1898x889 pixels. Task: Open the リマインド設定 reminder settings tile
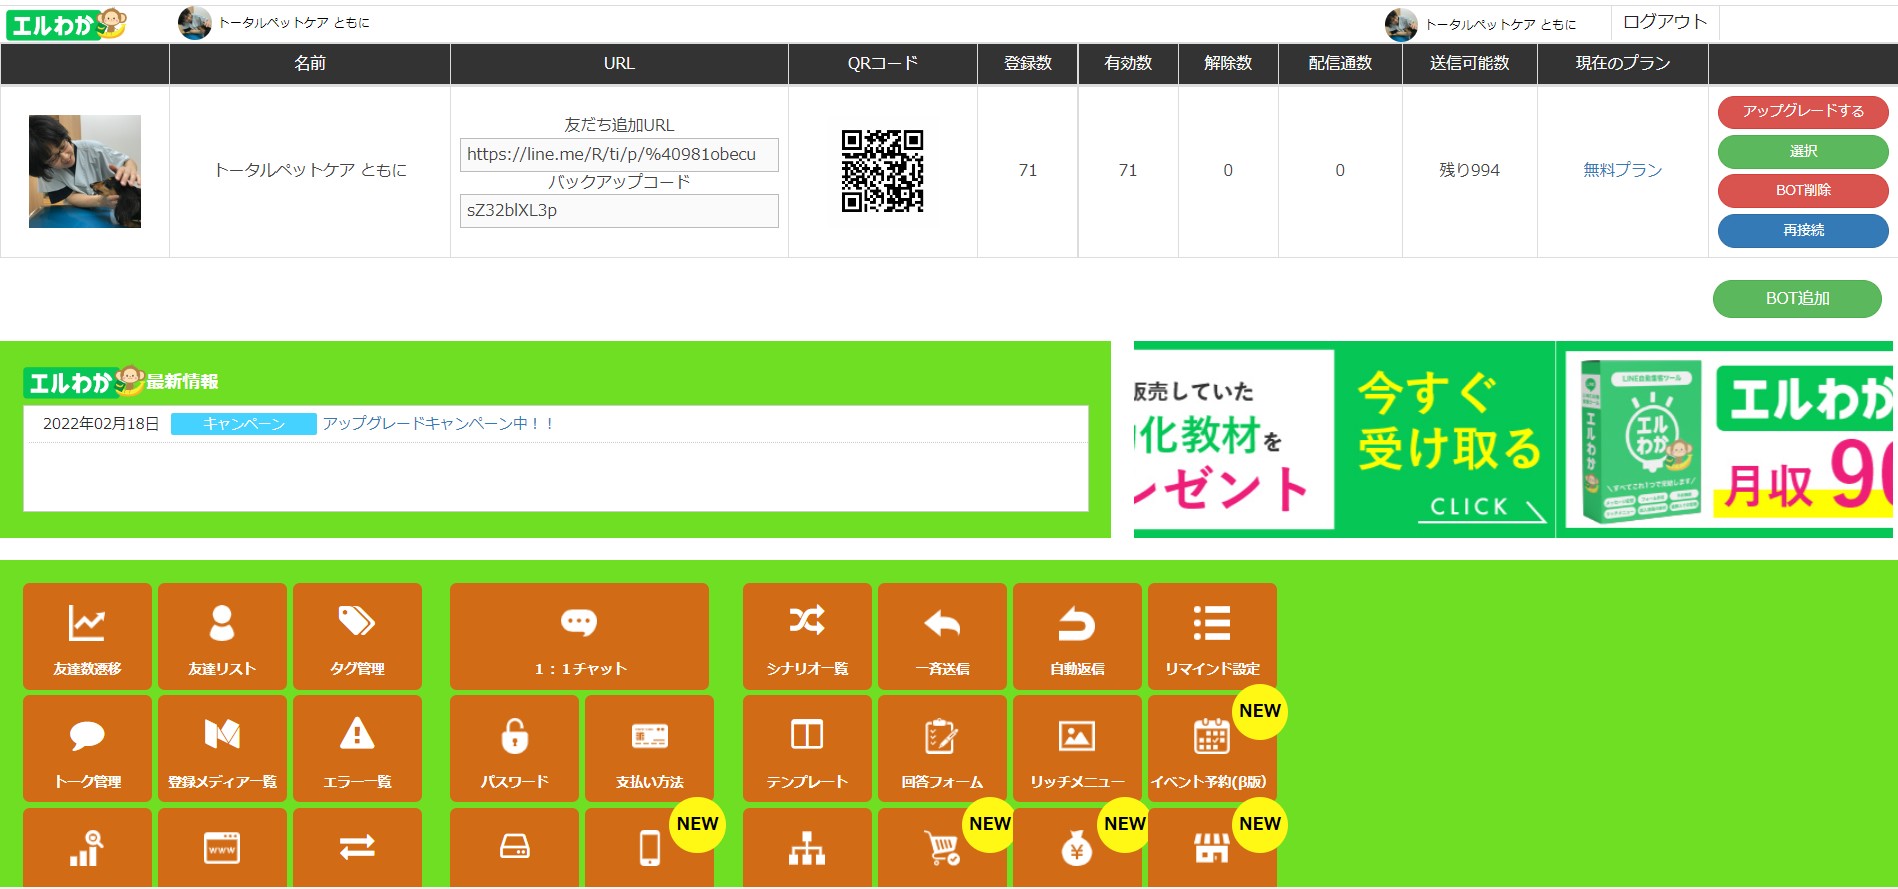pyautogui.click(x=1212, y=636)
